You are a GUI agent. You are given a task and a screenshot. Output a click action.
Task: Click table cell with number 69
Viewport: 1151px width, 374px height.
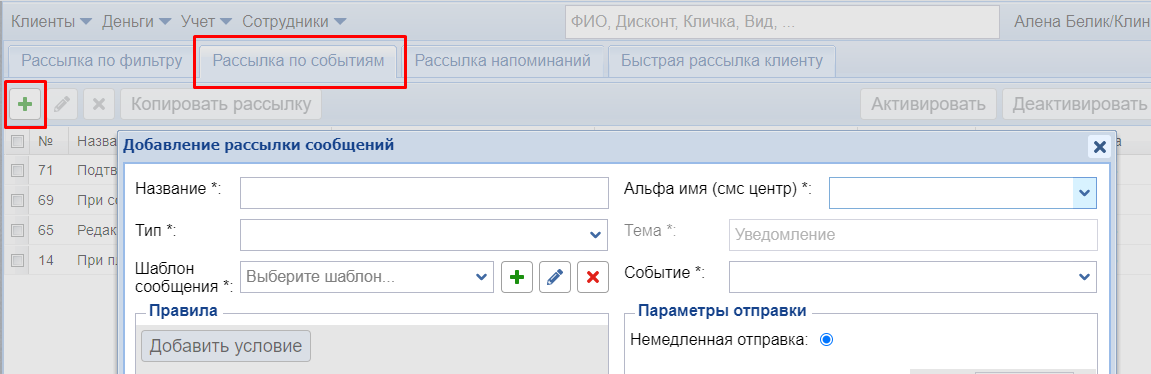46,200
